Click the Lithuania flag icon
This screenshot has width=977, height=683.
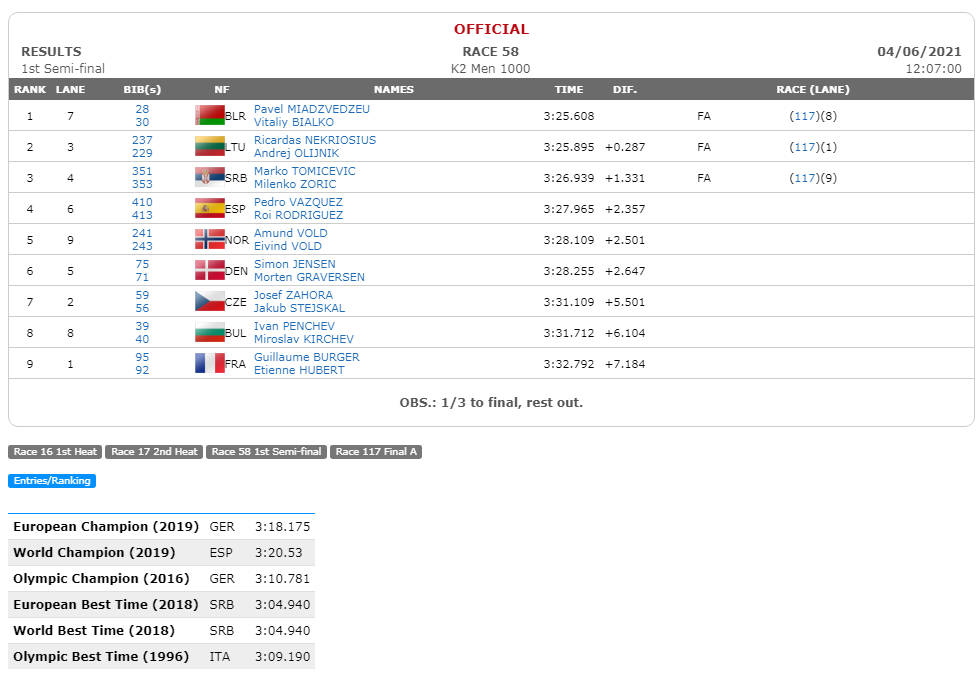click(209, 147)
